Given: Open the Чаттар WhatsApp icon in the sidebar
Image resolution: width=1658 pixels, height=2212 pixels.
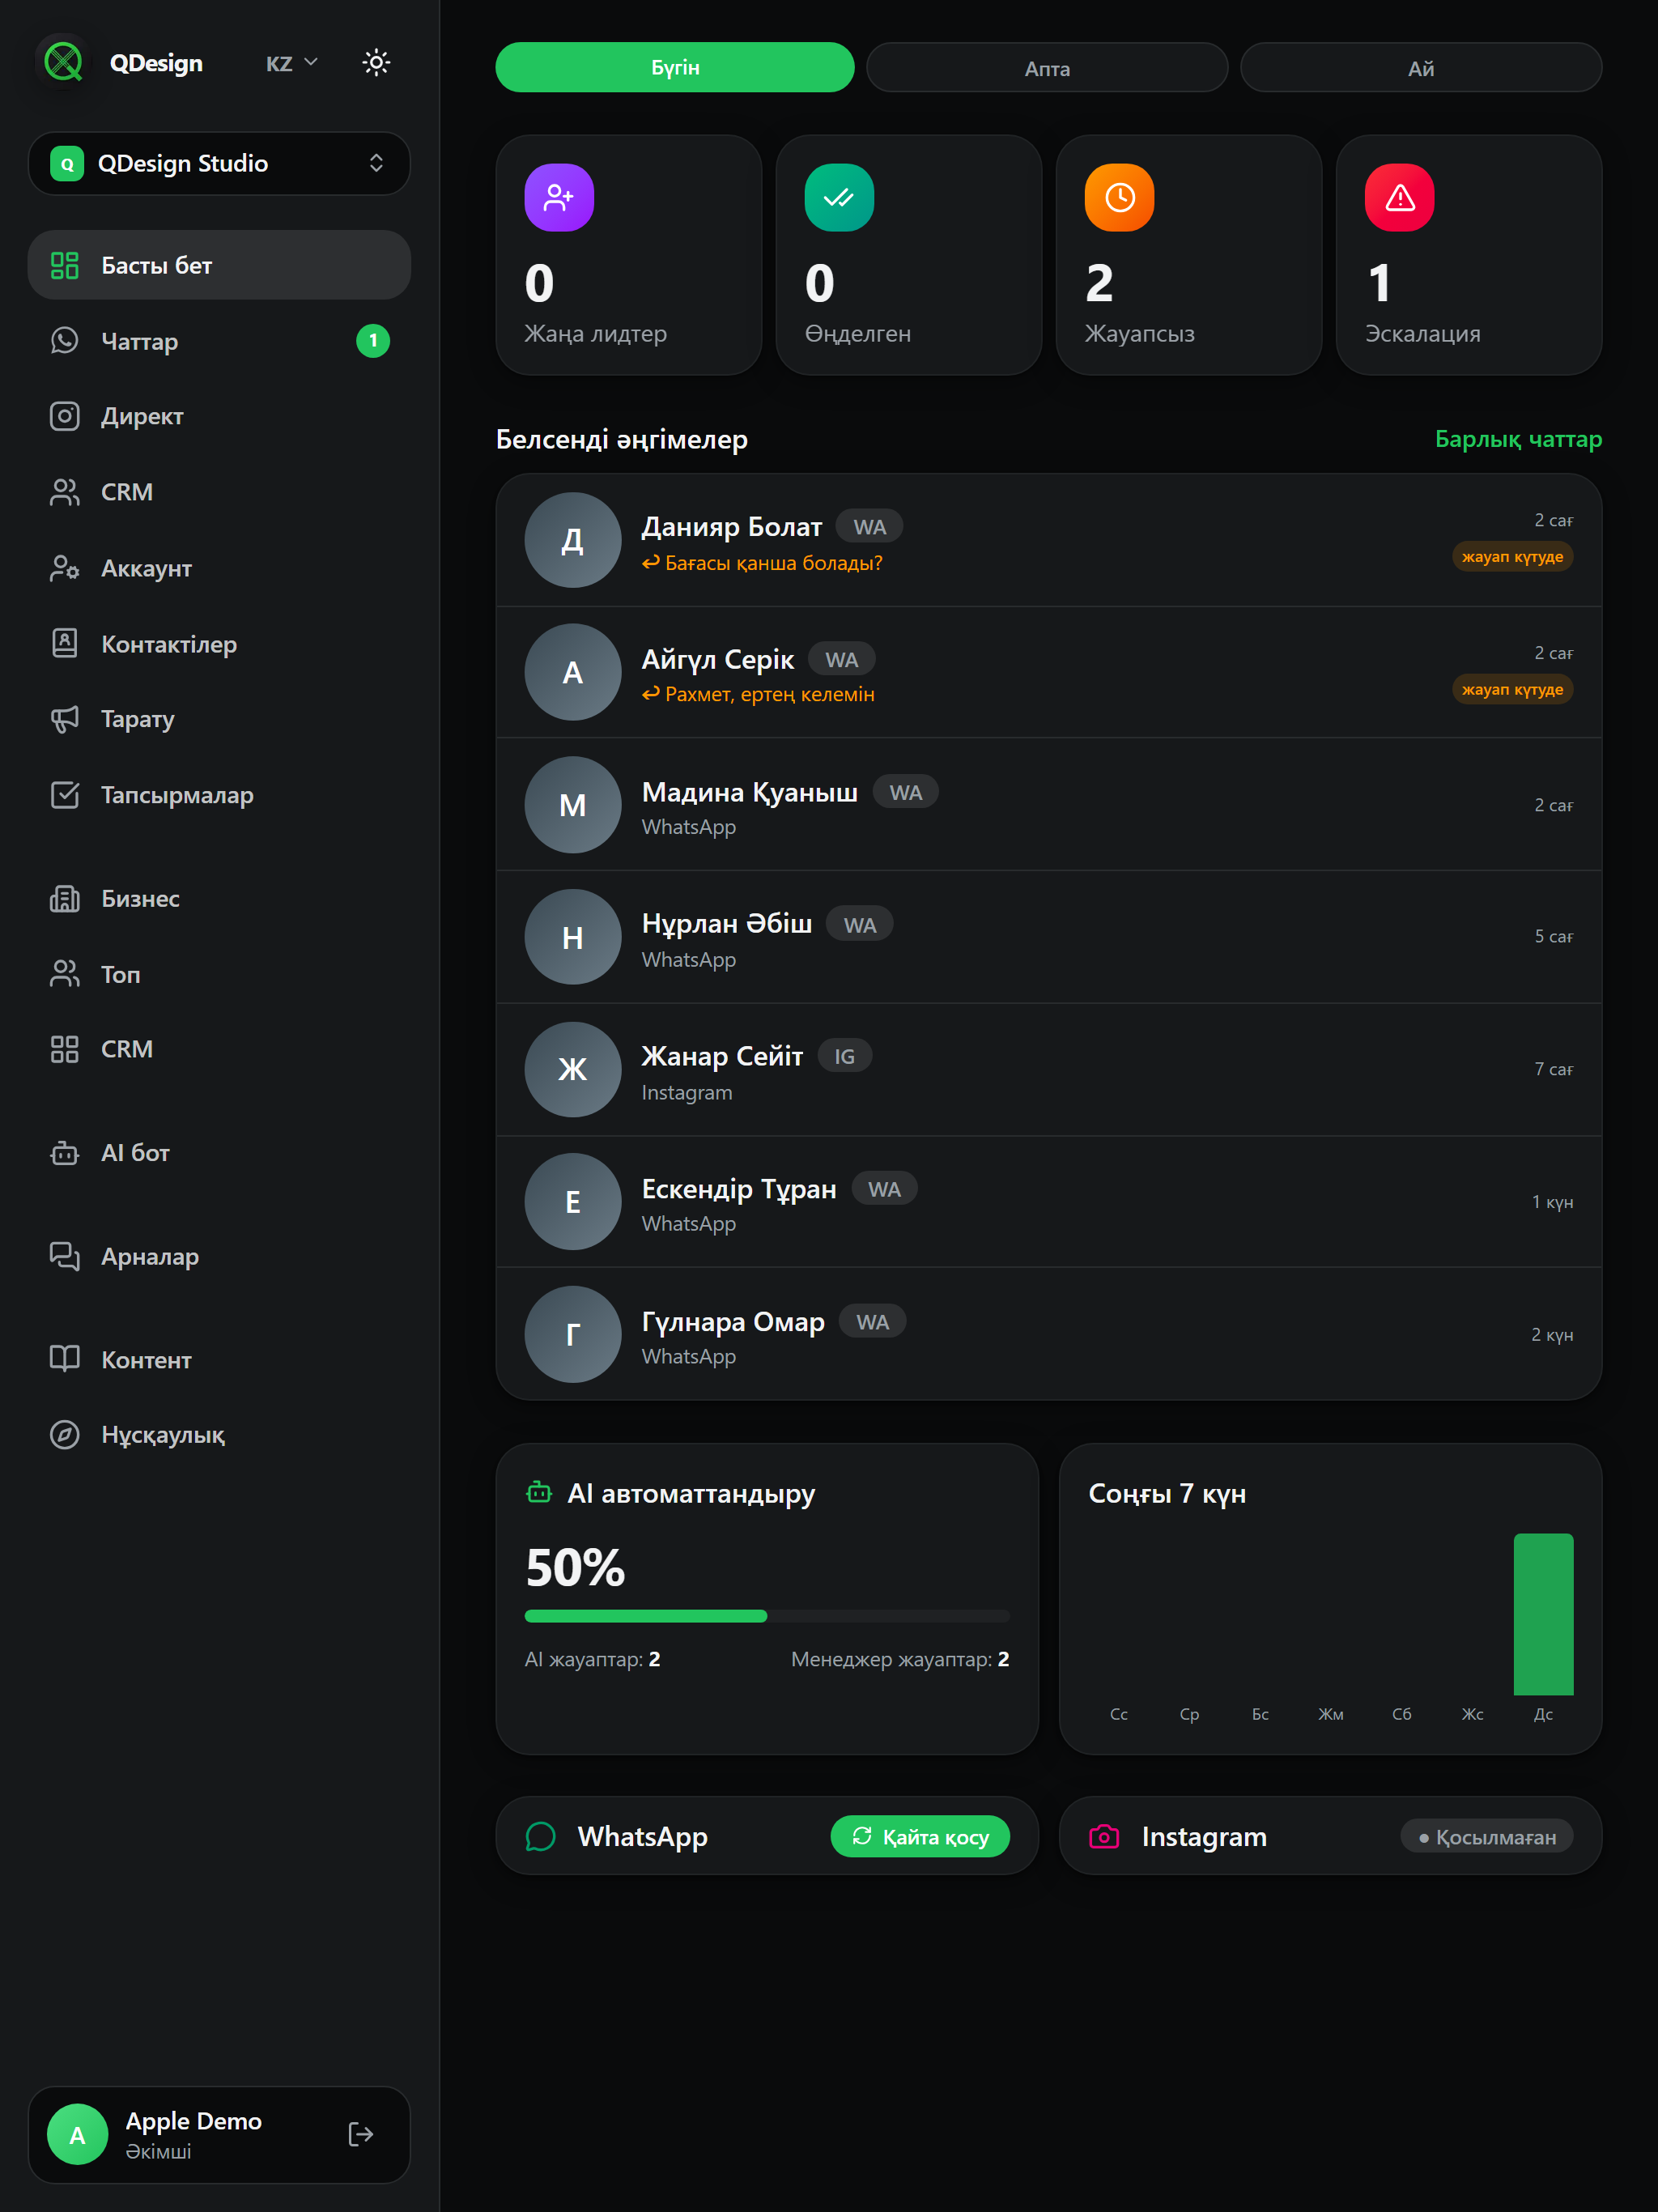Looking at the screenshot, I should click(65, 341).
